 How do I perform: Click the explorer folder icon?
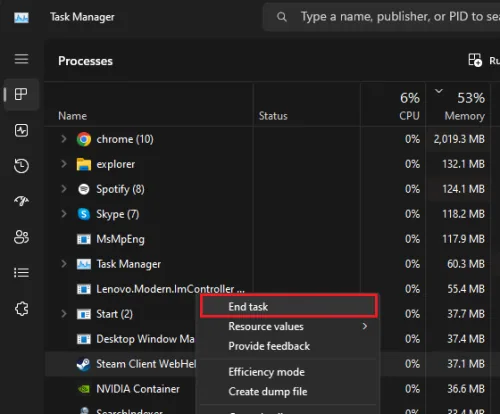[84, 164]
